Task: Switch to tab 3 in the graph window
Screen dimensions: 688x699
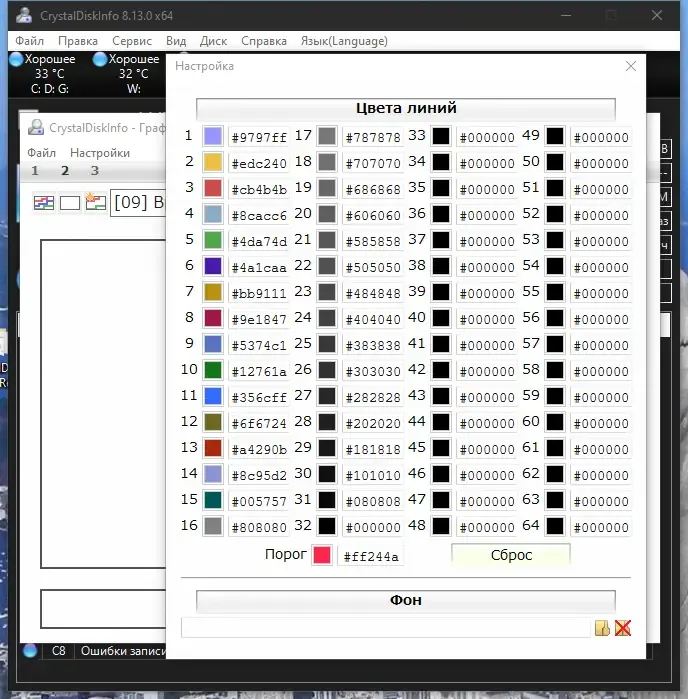Action: pos(95,171)
